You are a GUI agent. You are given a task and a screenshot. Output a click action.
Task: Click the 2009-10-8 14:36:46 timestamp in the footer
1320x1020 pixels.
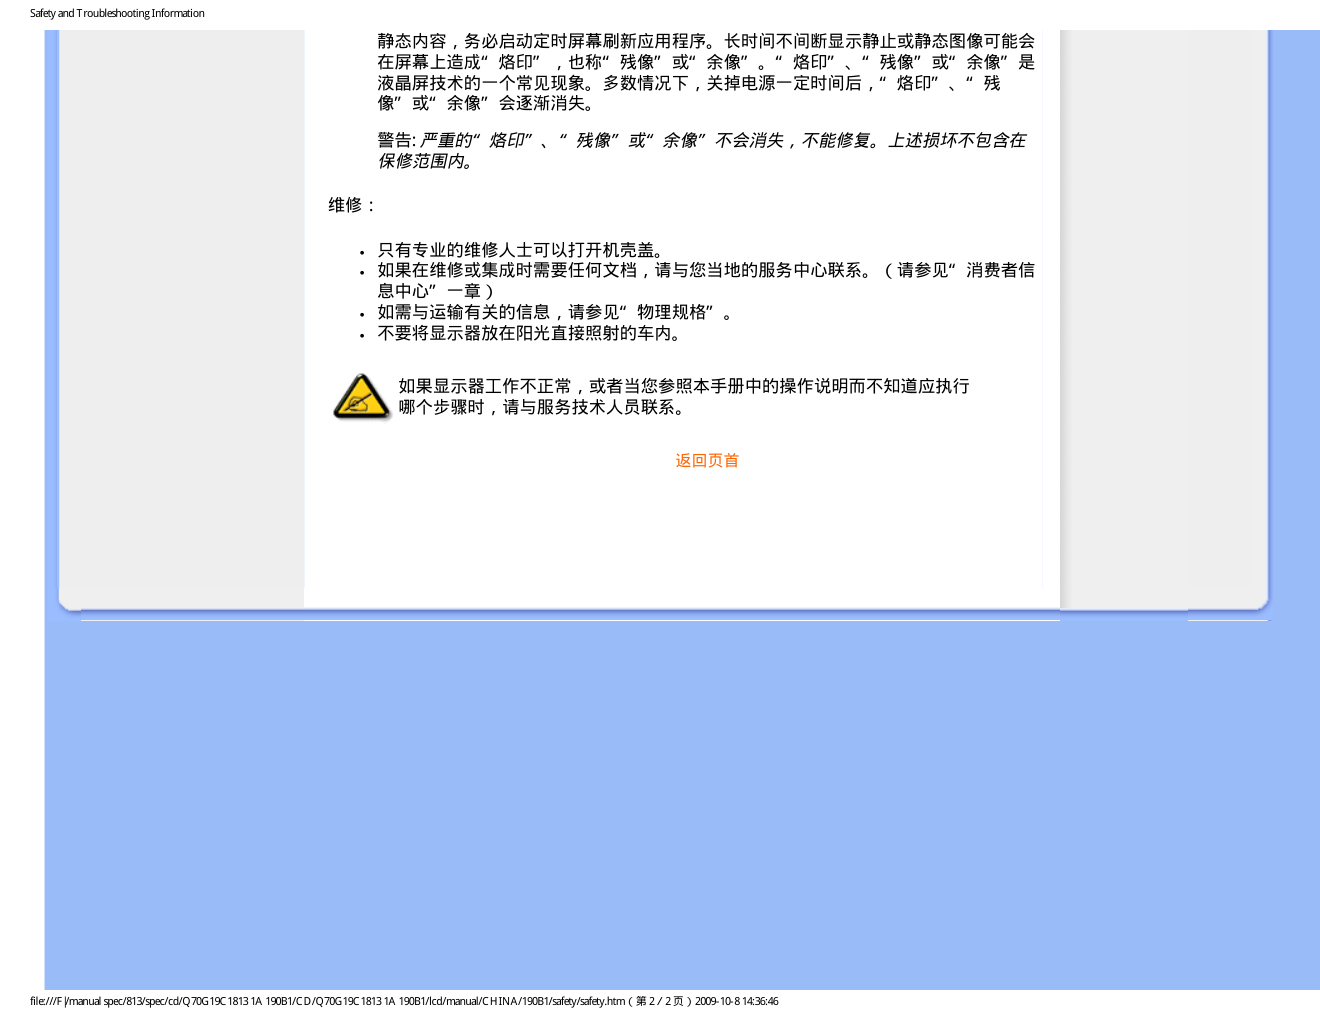pos(736,1001)
